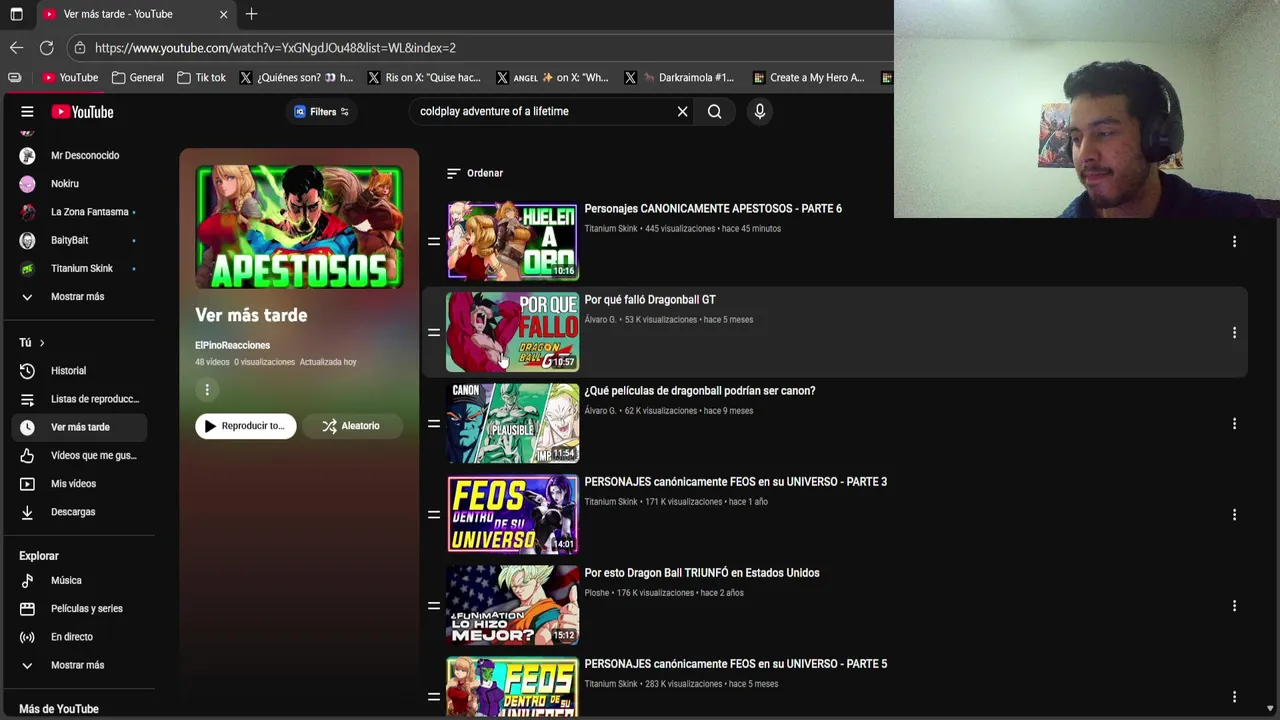
Task: Open Películas y series under Explorar
Action: click(x=80, y=608)
